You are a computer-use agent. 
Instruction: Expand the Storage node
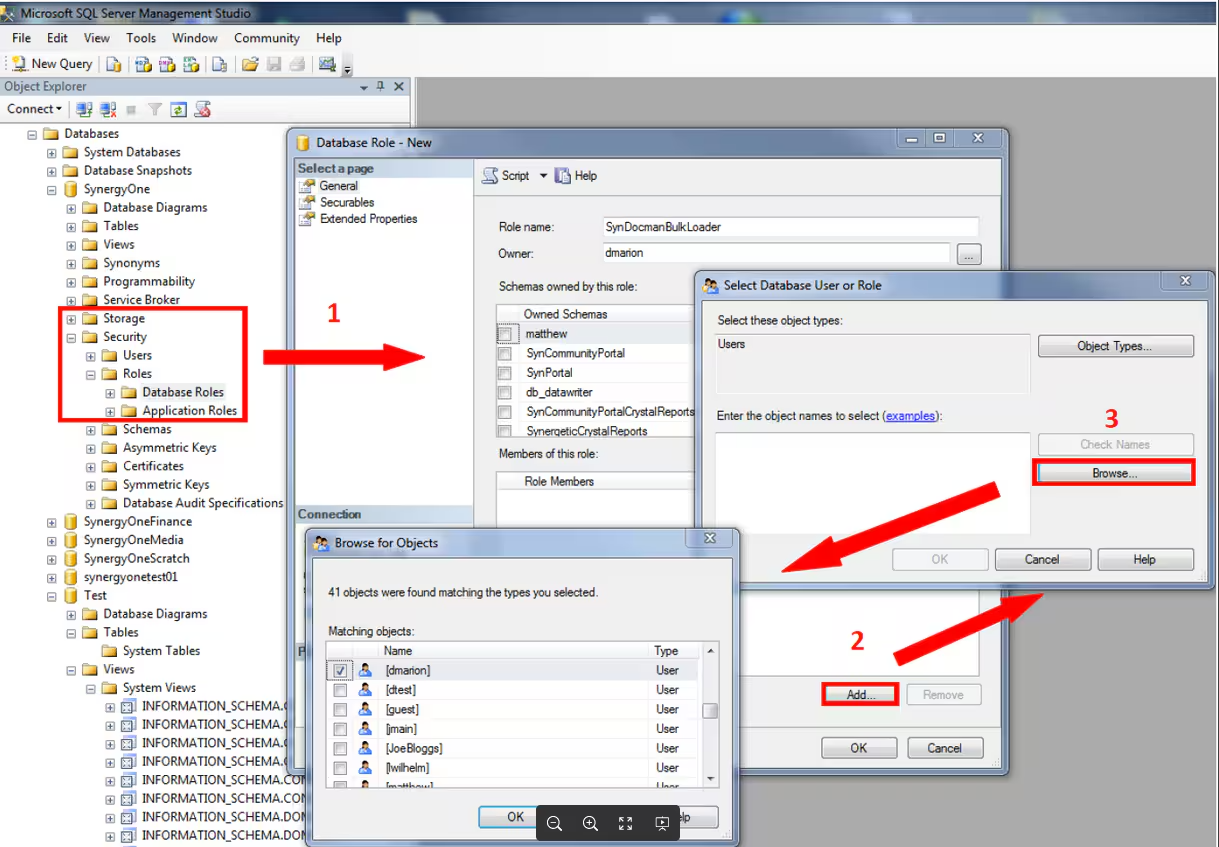(71, 319)
